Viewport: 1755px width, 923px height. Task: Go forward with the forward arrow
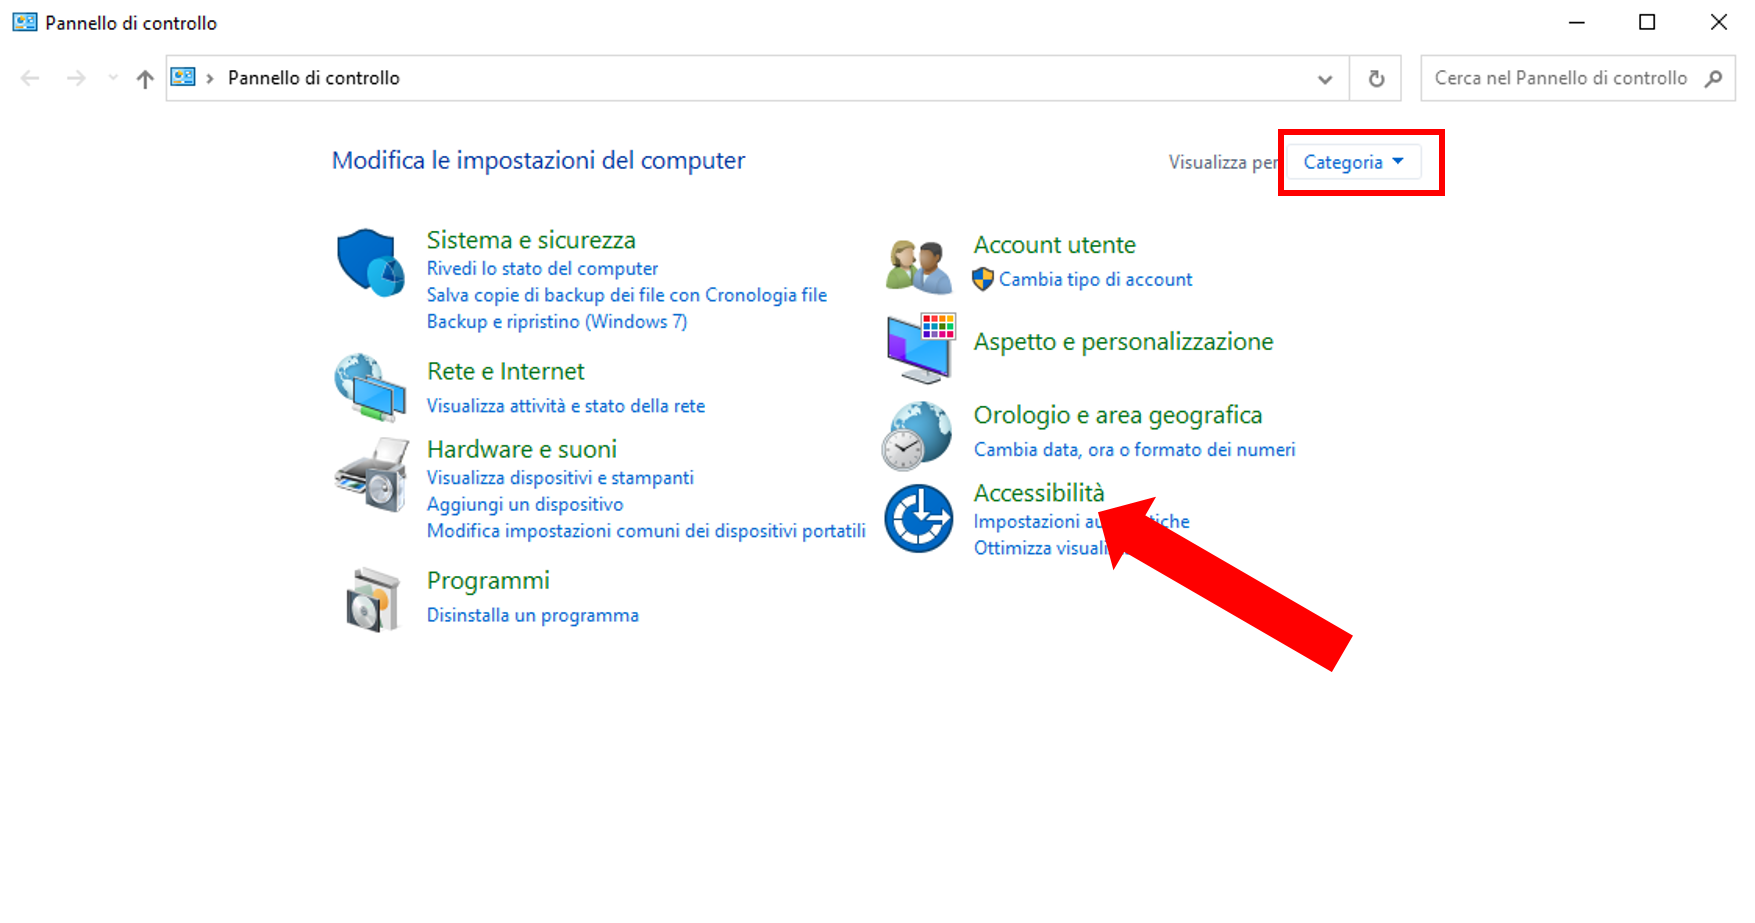76,78
